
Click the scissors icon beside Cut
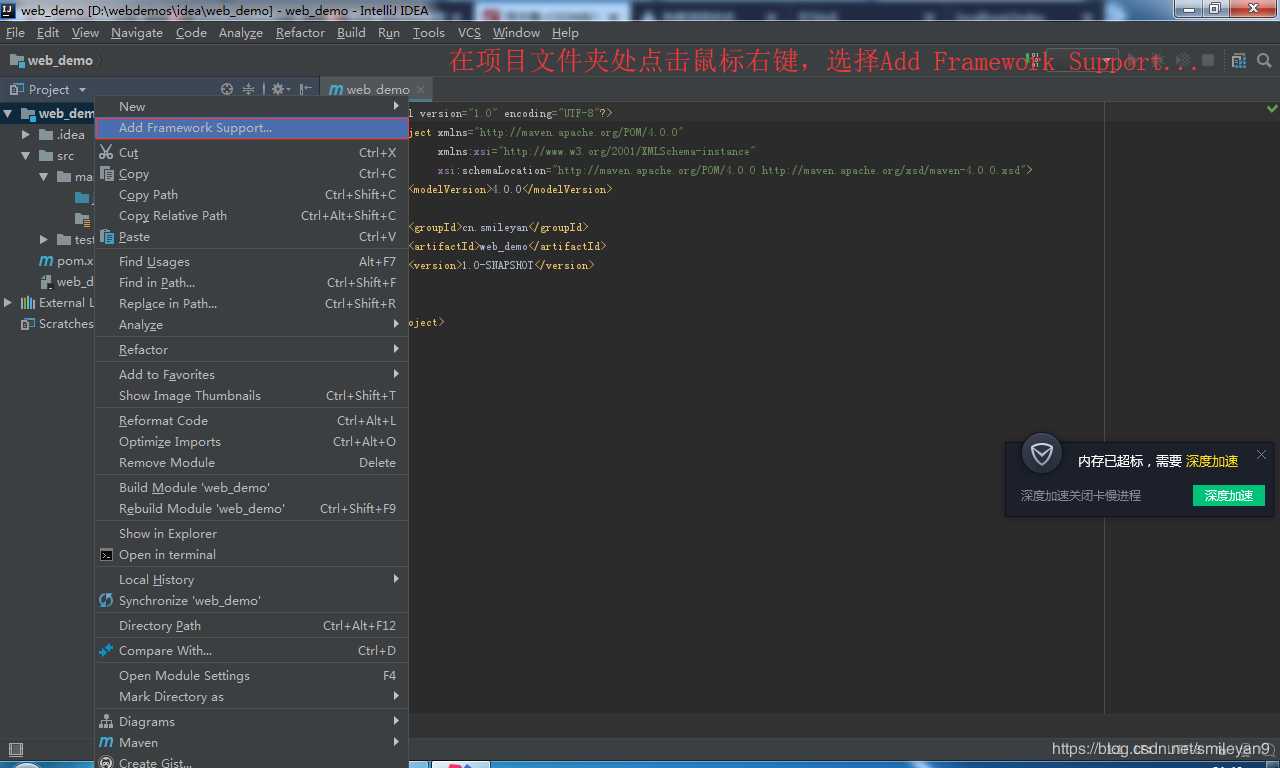pyautogui.click(x=106, y=152)
